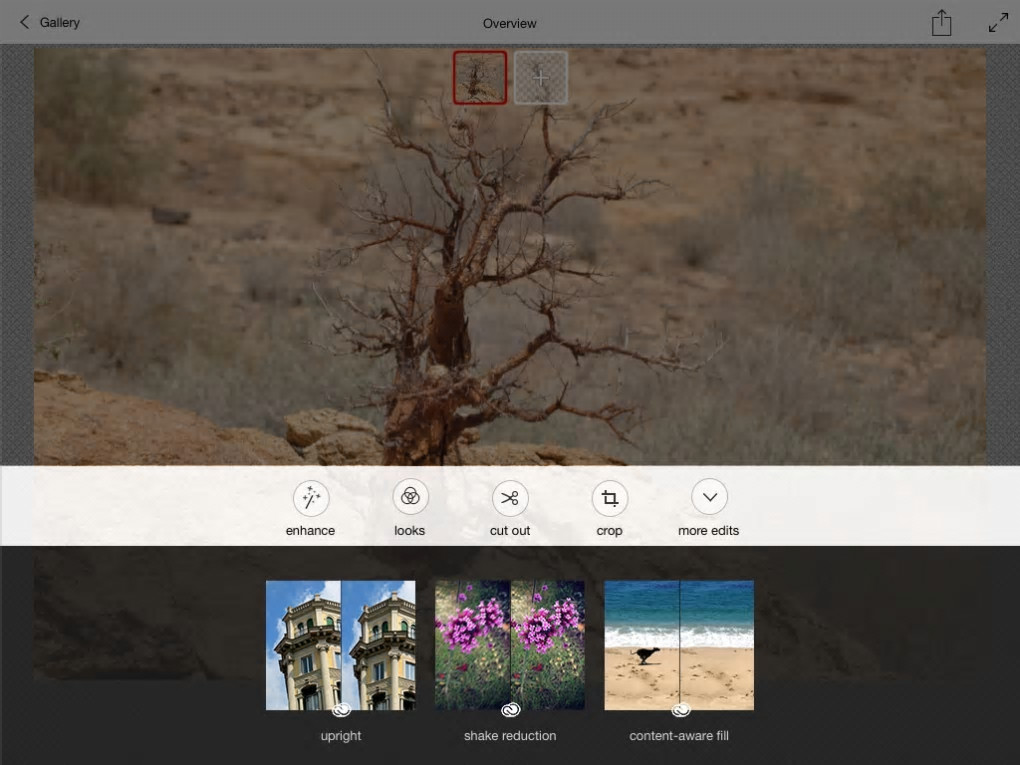The height and width of the screenshot is (765, 1020).
Task: Tap the Overview title
Action: [x=509, y=23]
